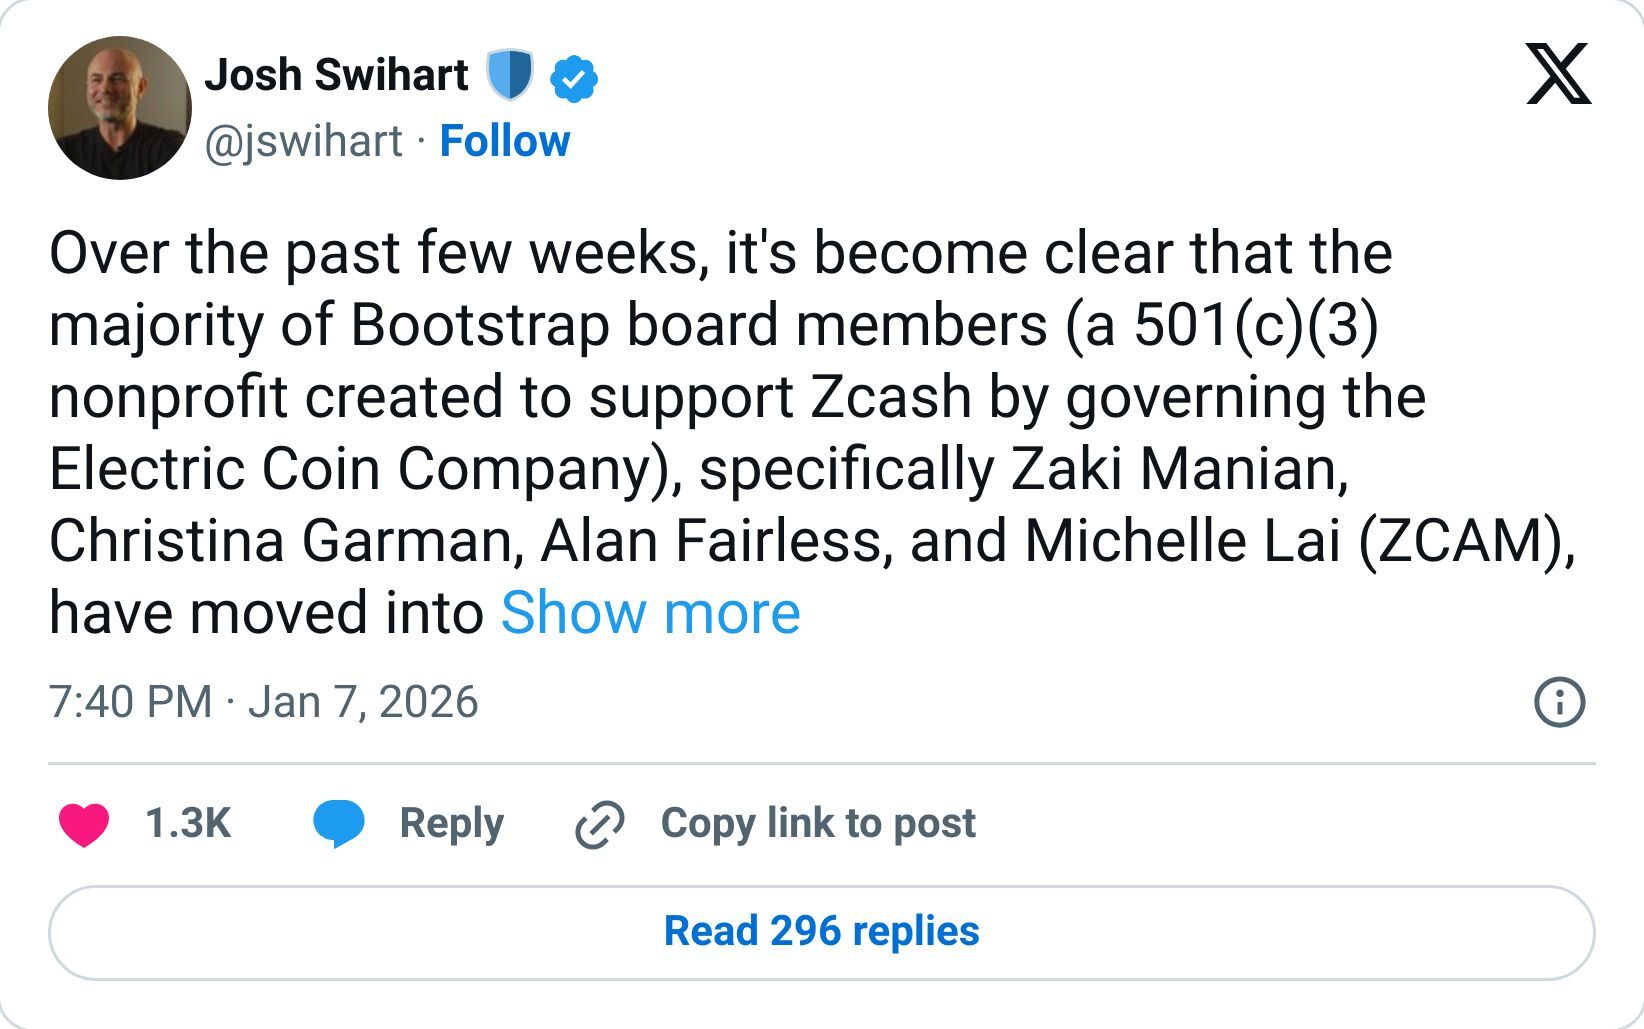Click the Reply label

tap(452, 822)
